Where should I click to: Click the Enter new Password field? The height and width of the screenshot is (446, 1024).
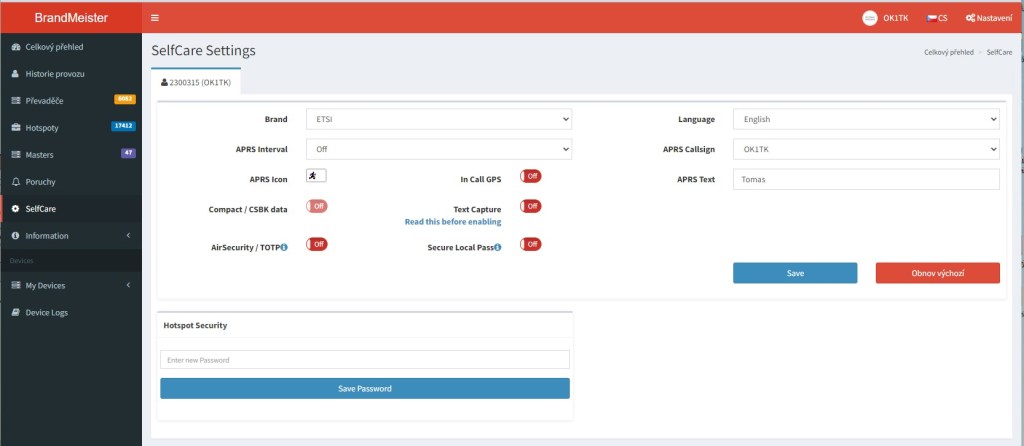point(365,360)
